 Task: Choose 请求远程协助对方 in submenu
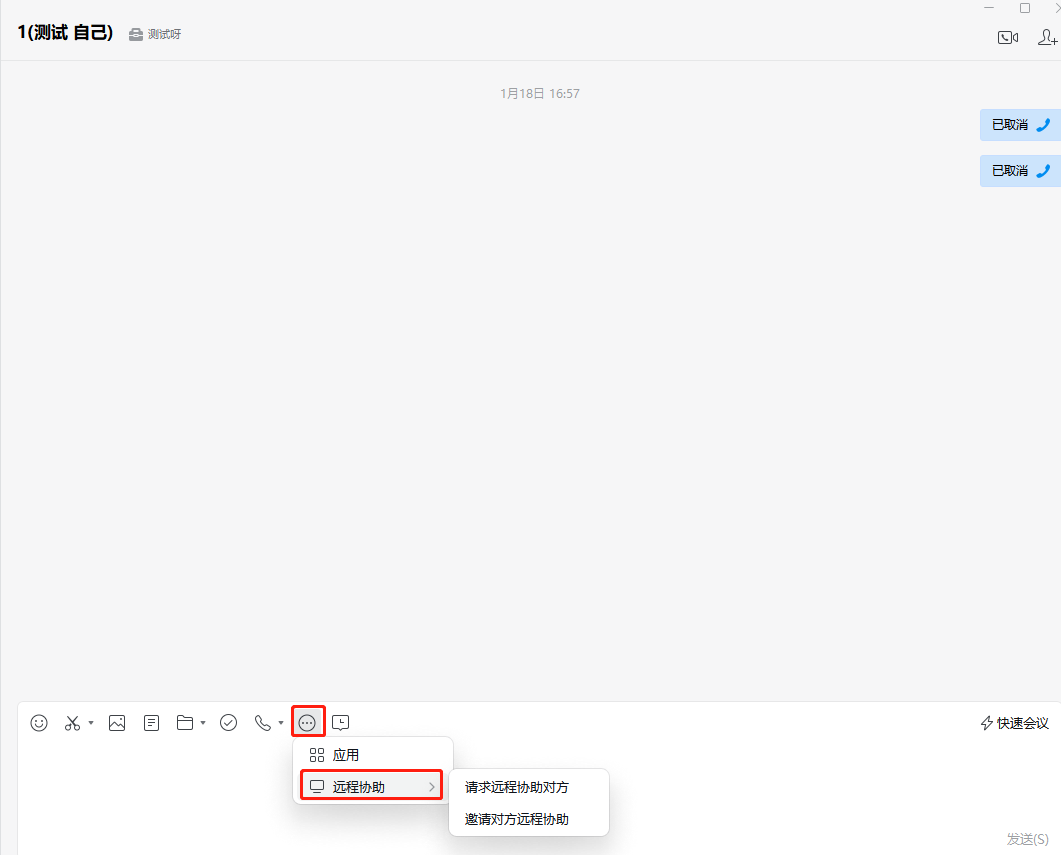pos(517,787)
